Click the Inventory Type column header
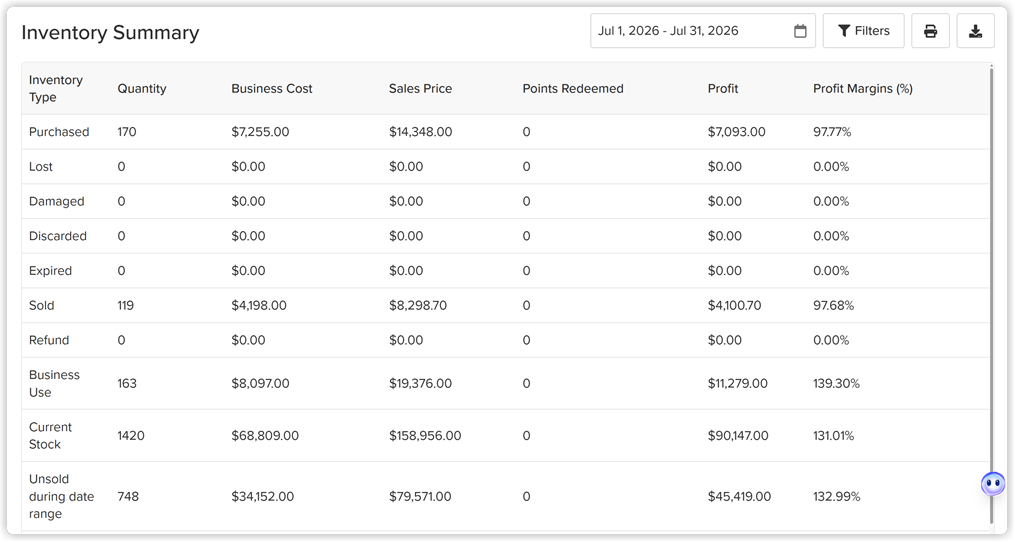1015x542 pixels. click(56, 89)
